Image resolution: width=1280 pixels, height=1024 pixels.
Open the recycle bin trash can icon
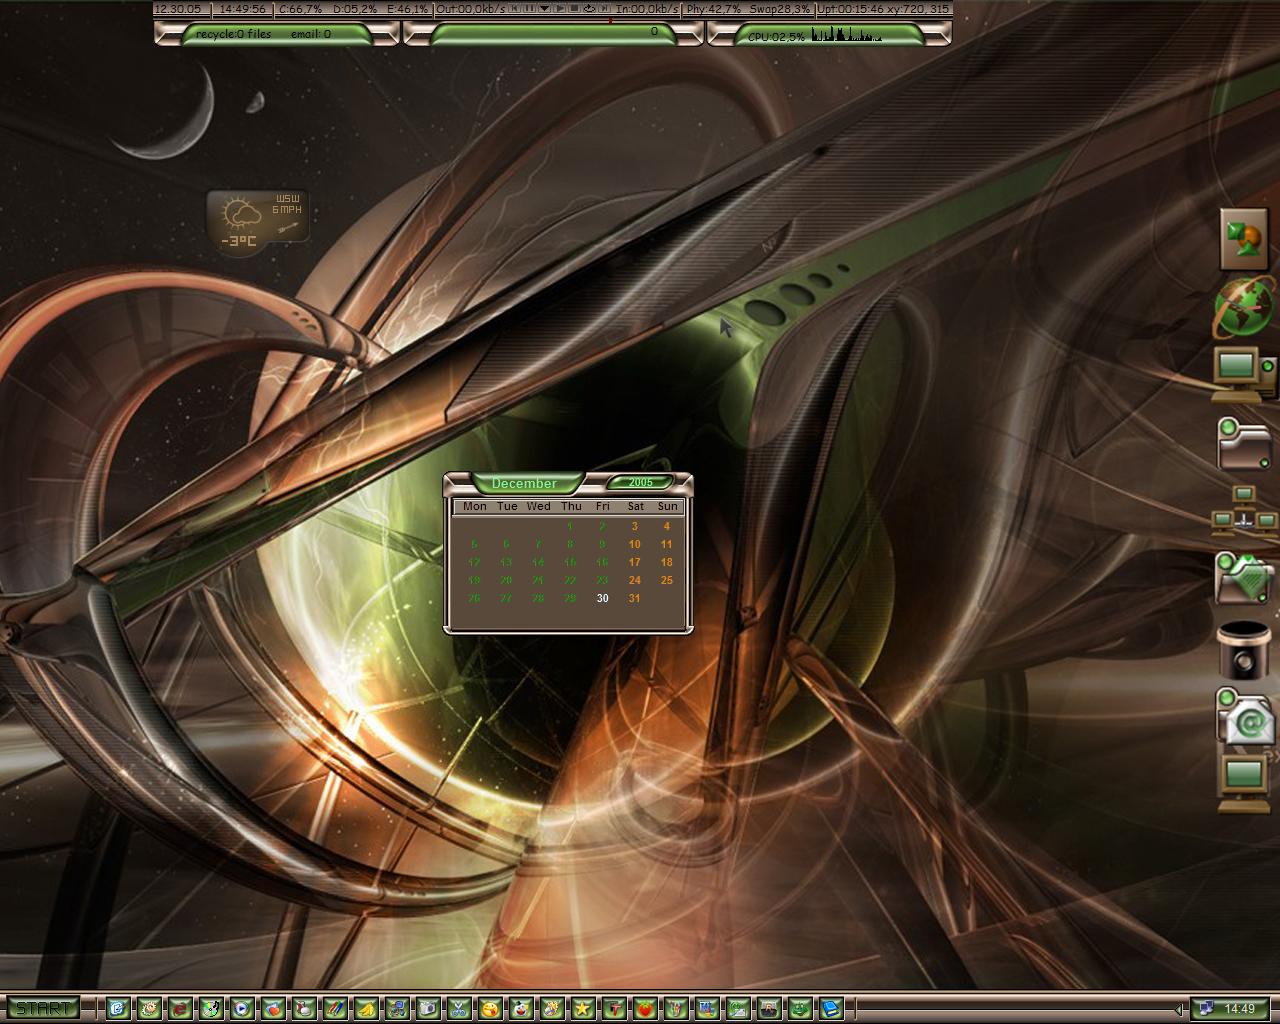point(1244,650)
